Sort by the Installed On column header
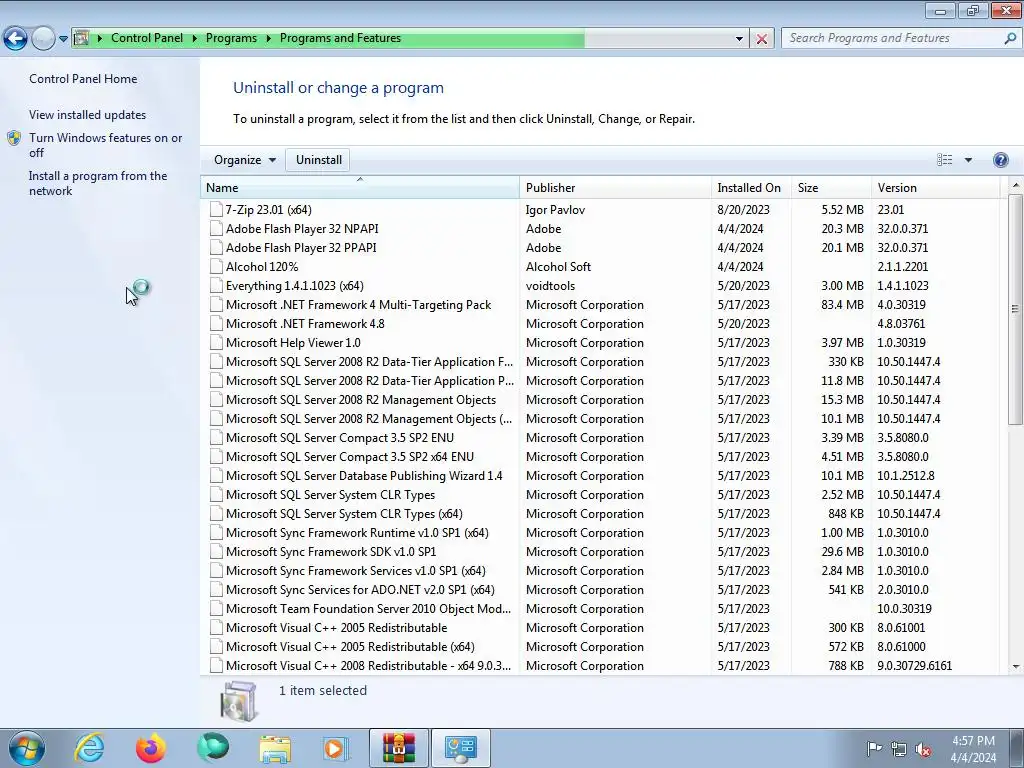Viewport: 1024px width, 768px height. pyautogui.click(x=751, y=187)
